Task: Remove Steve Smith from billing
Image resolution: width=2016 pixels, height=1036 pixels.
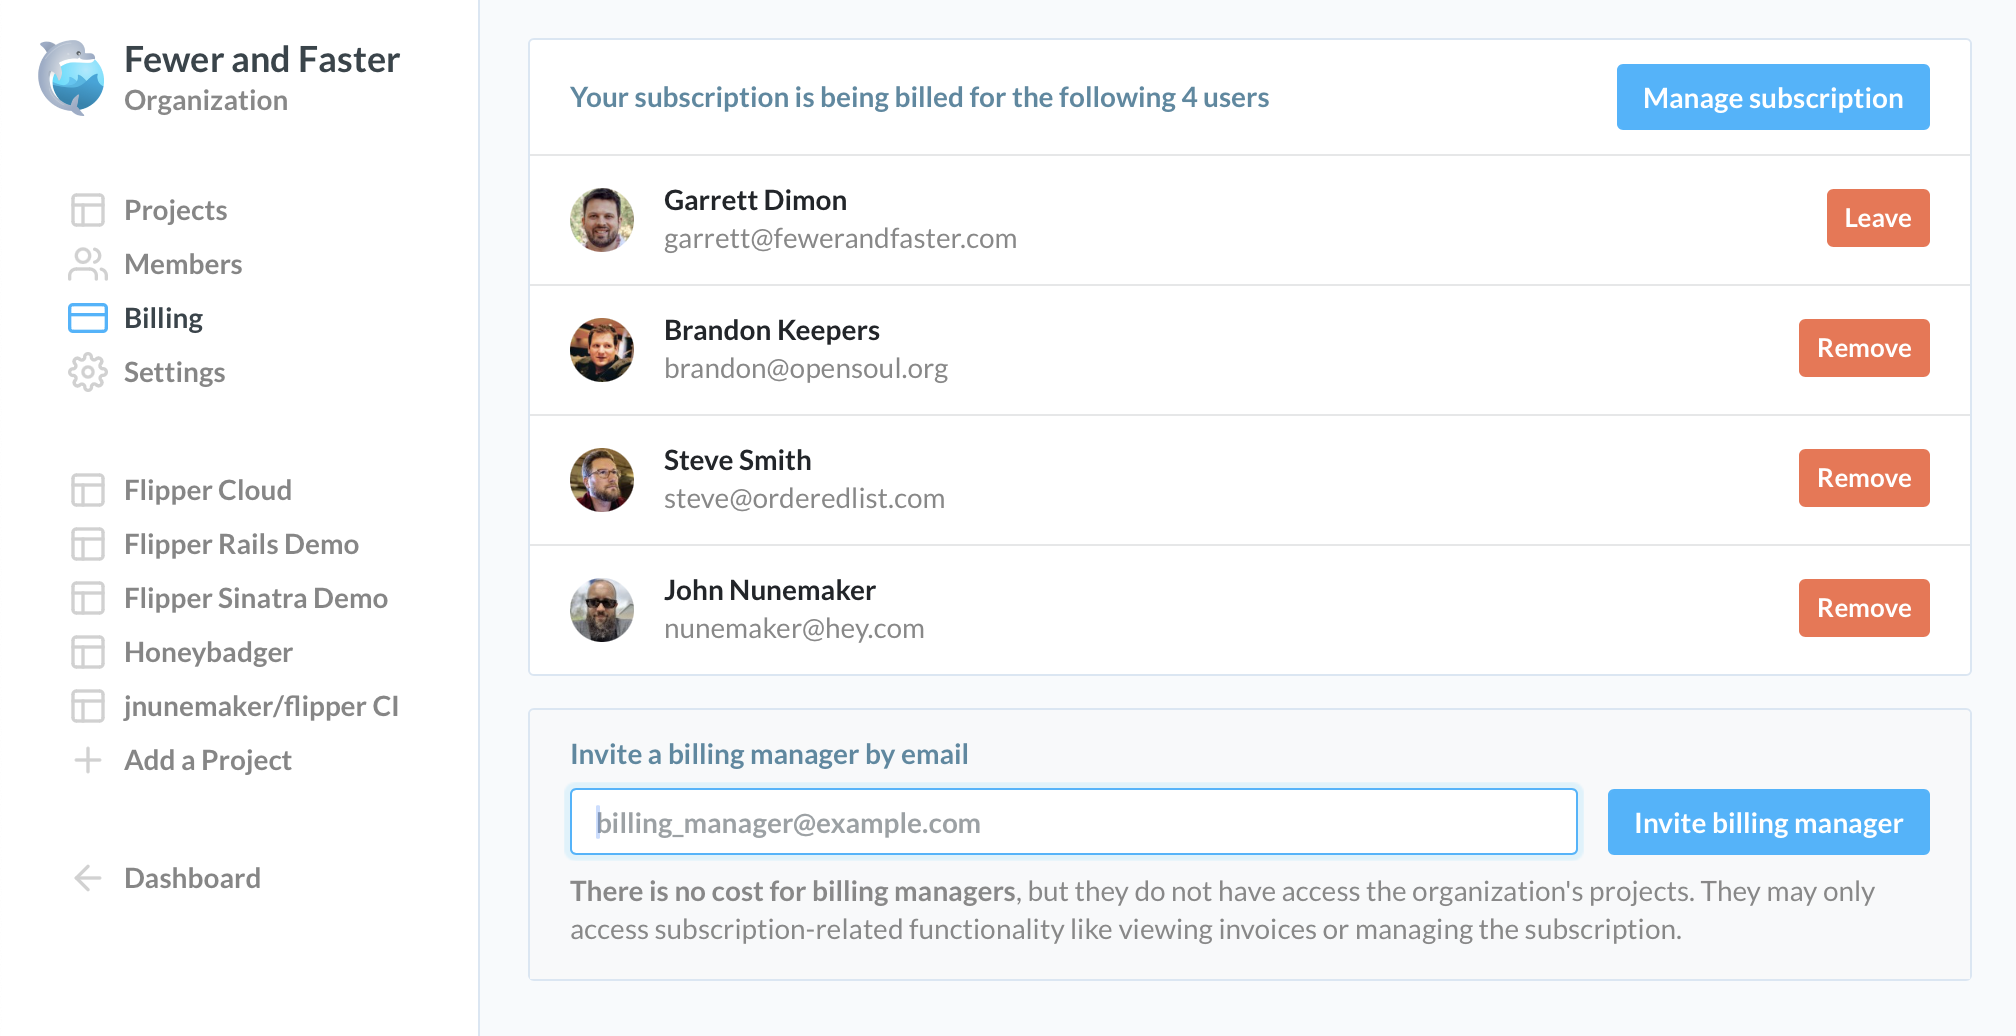Action: click(1863, 478)
